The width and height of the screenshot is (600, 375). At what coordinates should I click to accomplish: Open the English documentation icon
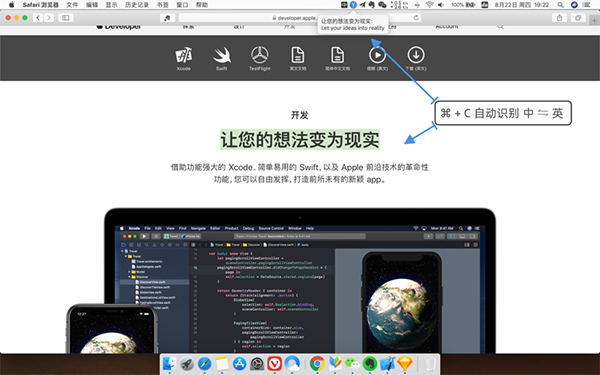pos(298,59)
